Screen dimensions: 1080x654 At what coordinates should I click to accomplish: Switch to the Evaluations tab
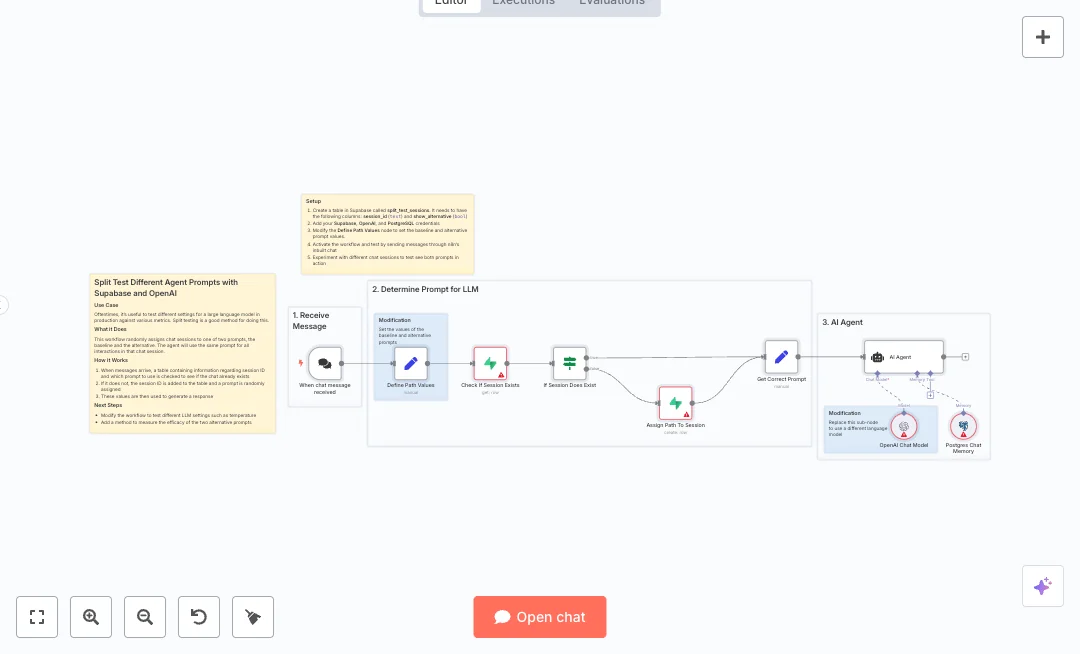pyautogui.click(x=611, y=3)
